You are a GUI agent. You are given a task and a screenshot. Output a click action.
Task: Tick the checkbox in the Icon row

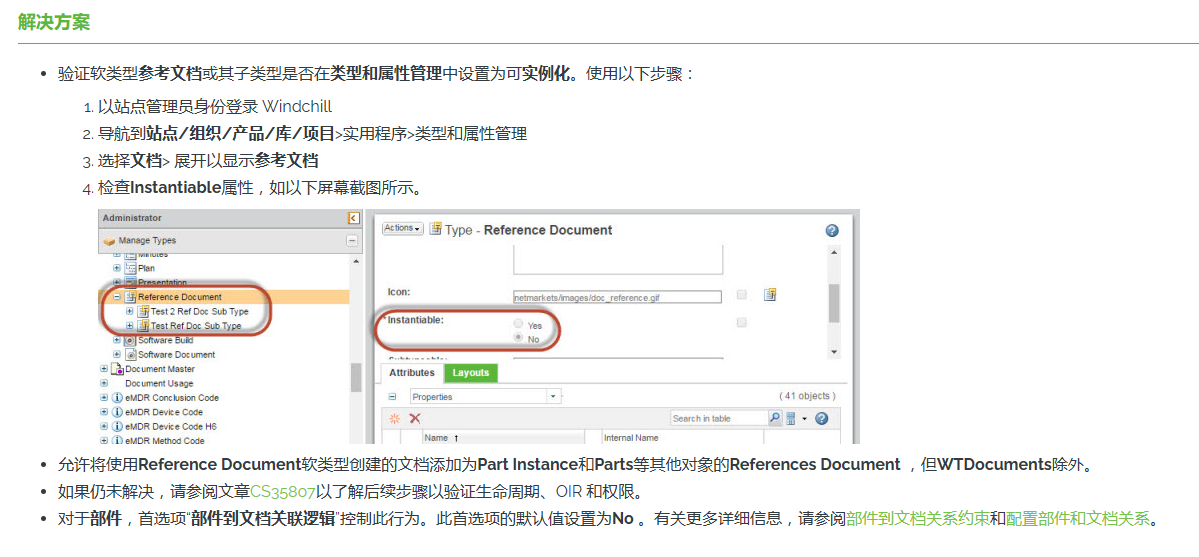742,295
